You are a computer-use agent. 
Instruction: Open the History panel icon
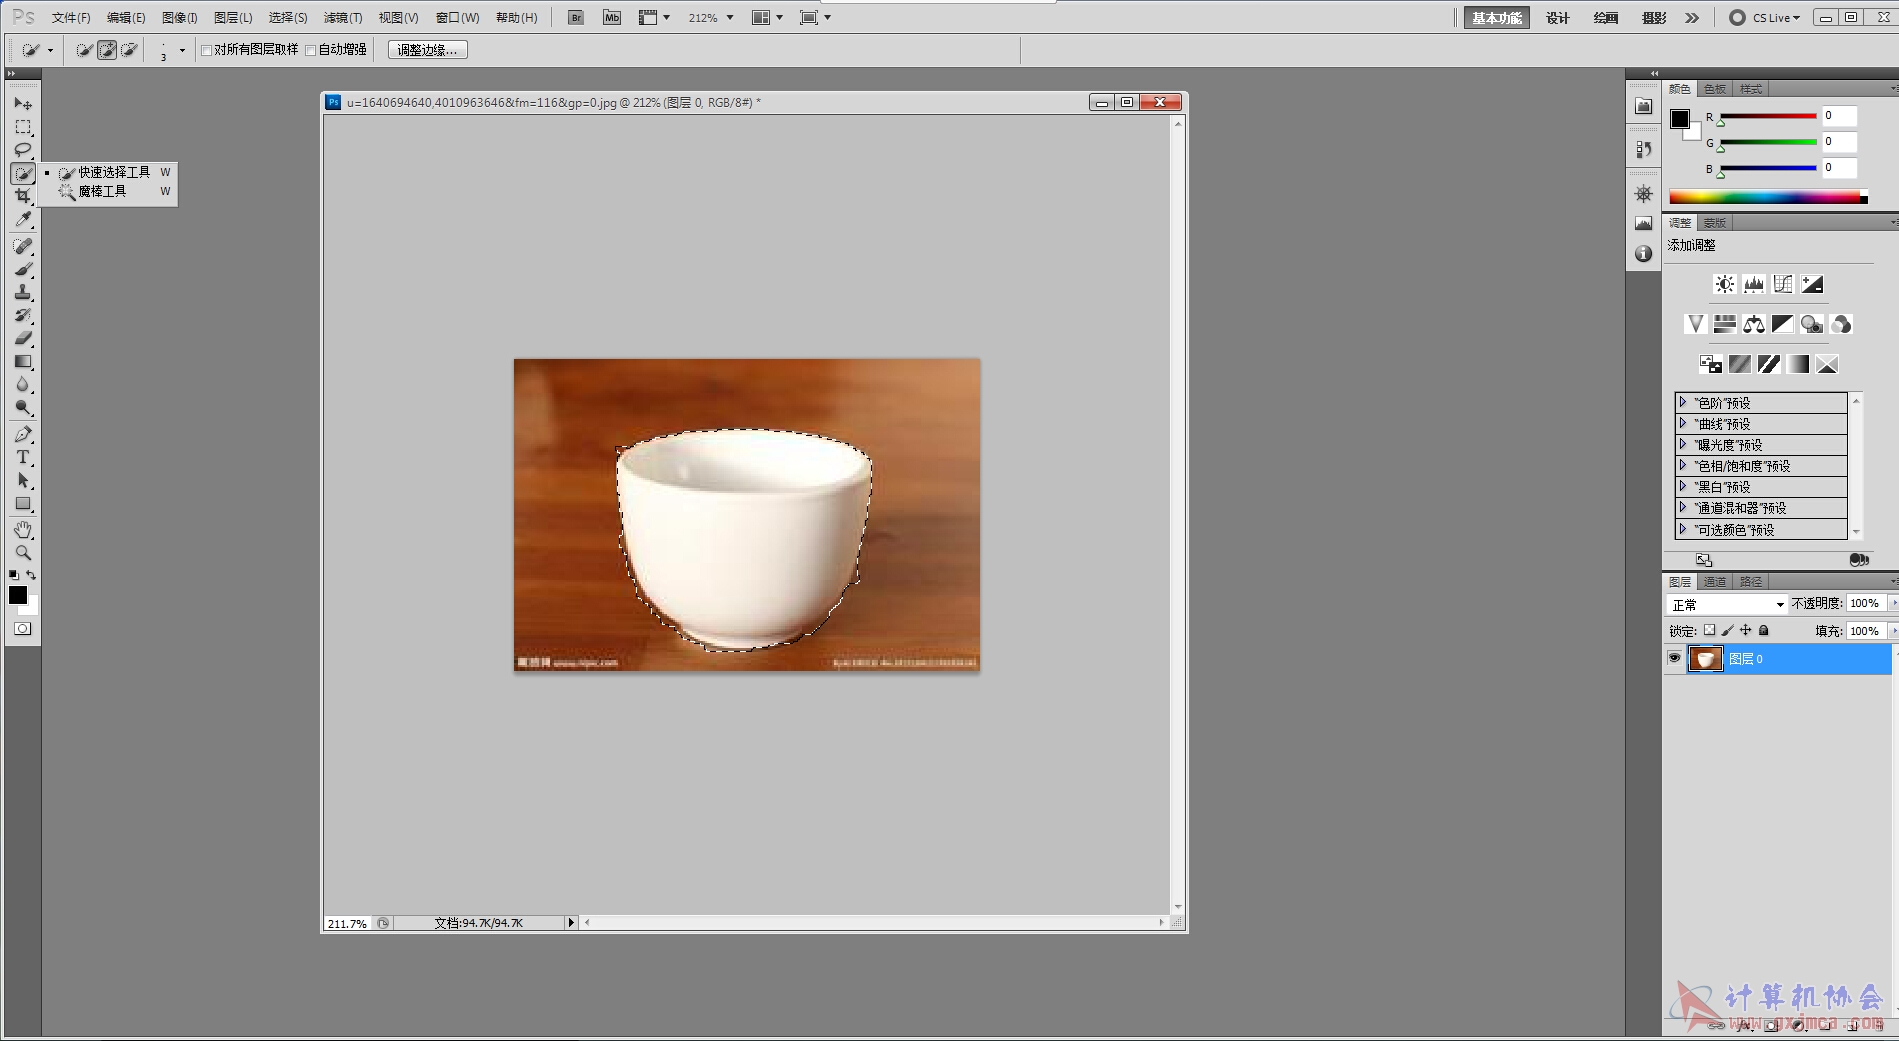point(1644,149)
